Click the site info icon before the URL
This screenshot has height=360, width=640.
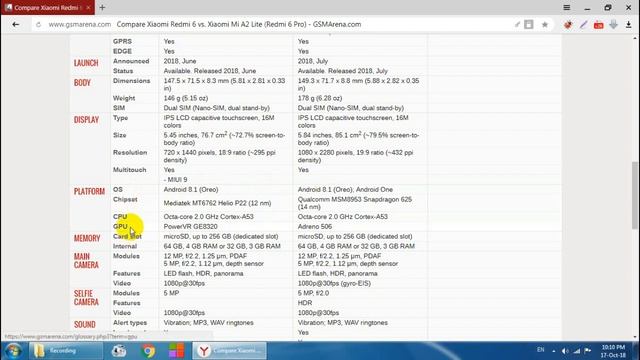(38, 24)
